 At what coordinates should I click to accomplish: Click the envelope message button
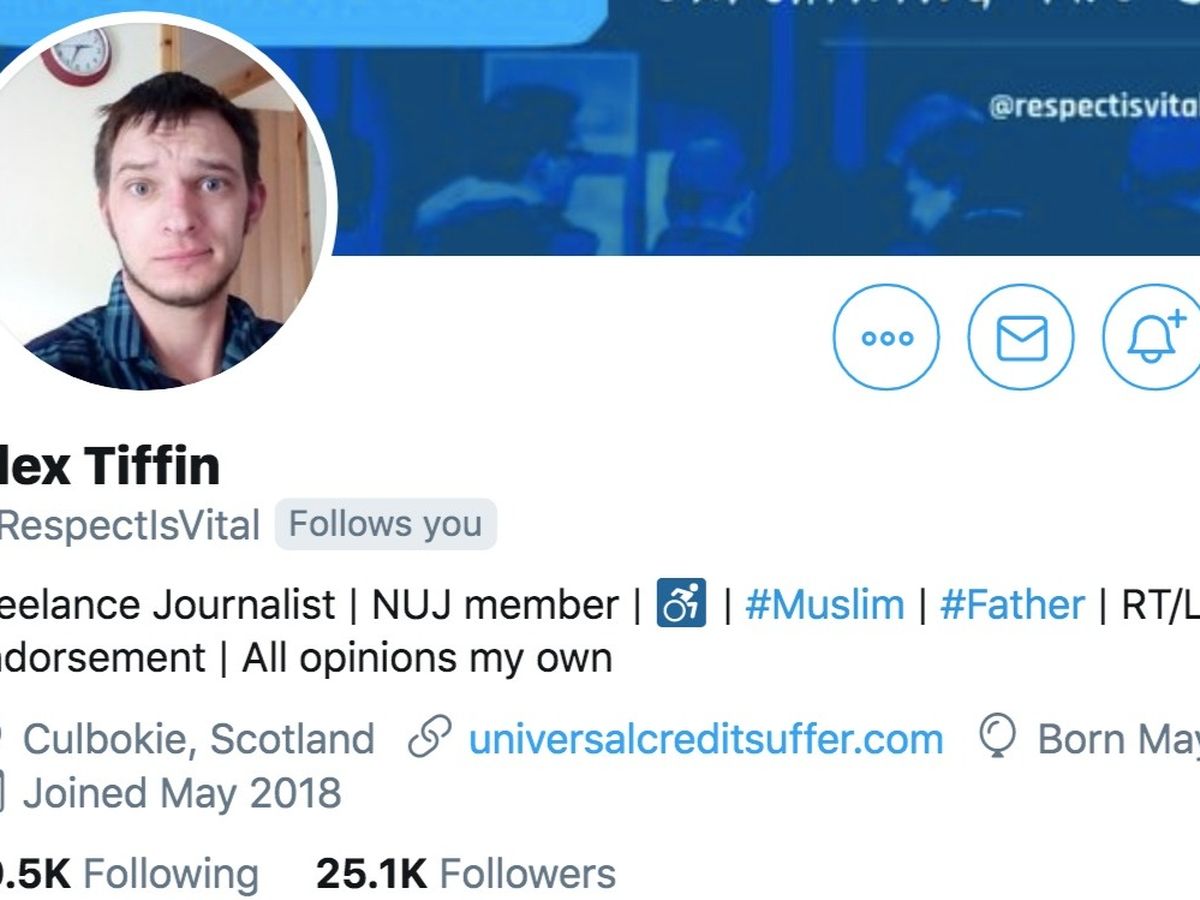[x=1021, y=337]
